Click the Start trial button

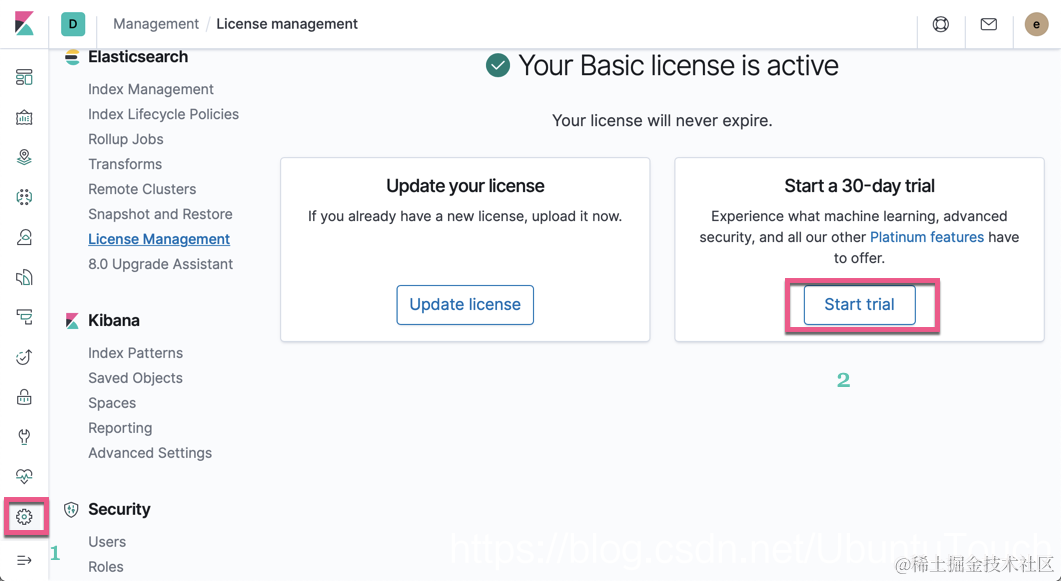pos(859,305)
